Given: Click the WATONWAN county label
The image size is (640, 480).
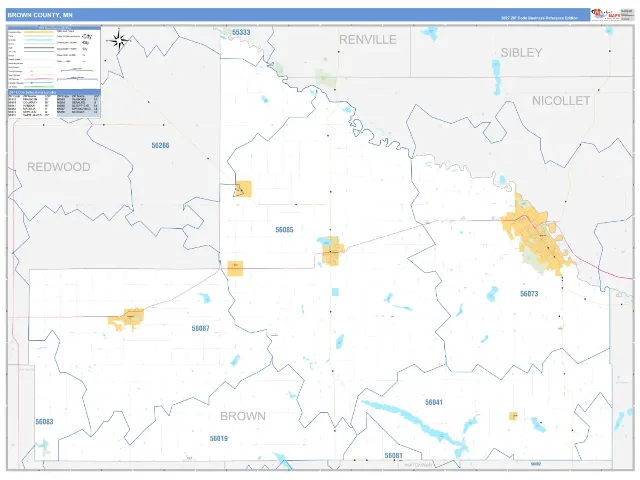Looking at the screenshot, I should tap(418, 465).
